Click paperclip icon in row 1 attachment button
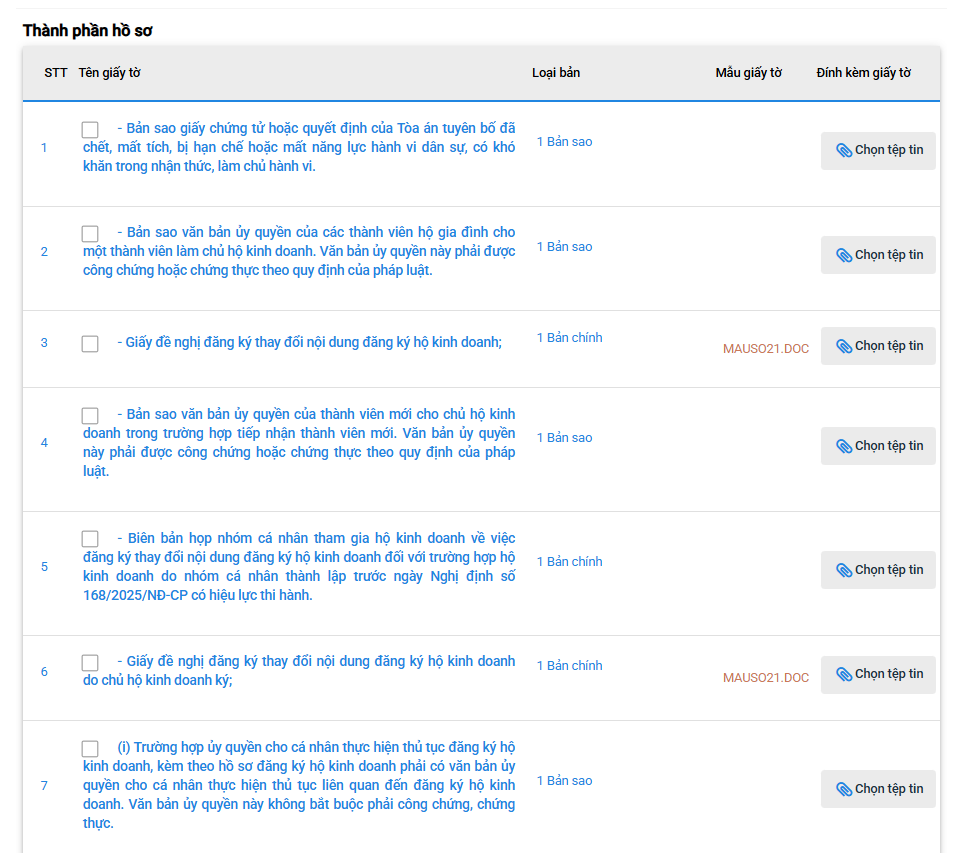956x853 pixels. point(844,150)
